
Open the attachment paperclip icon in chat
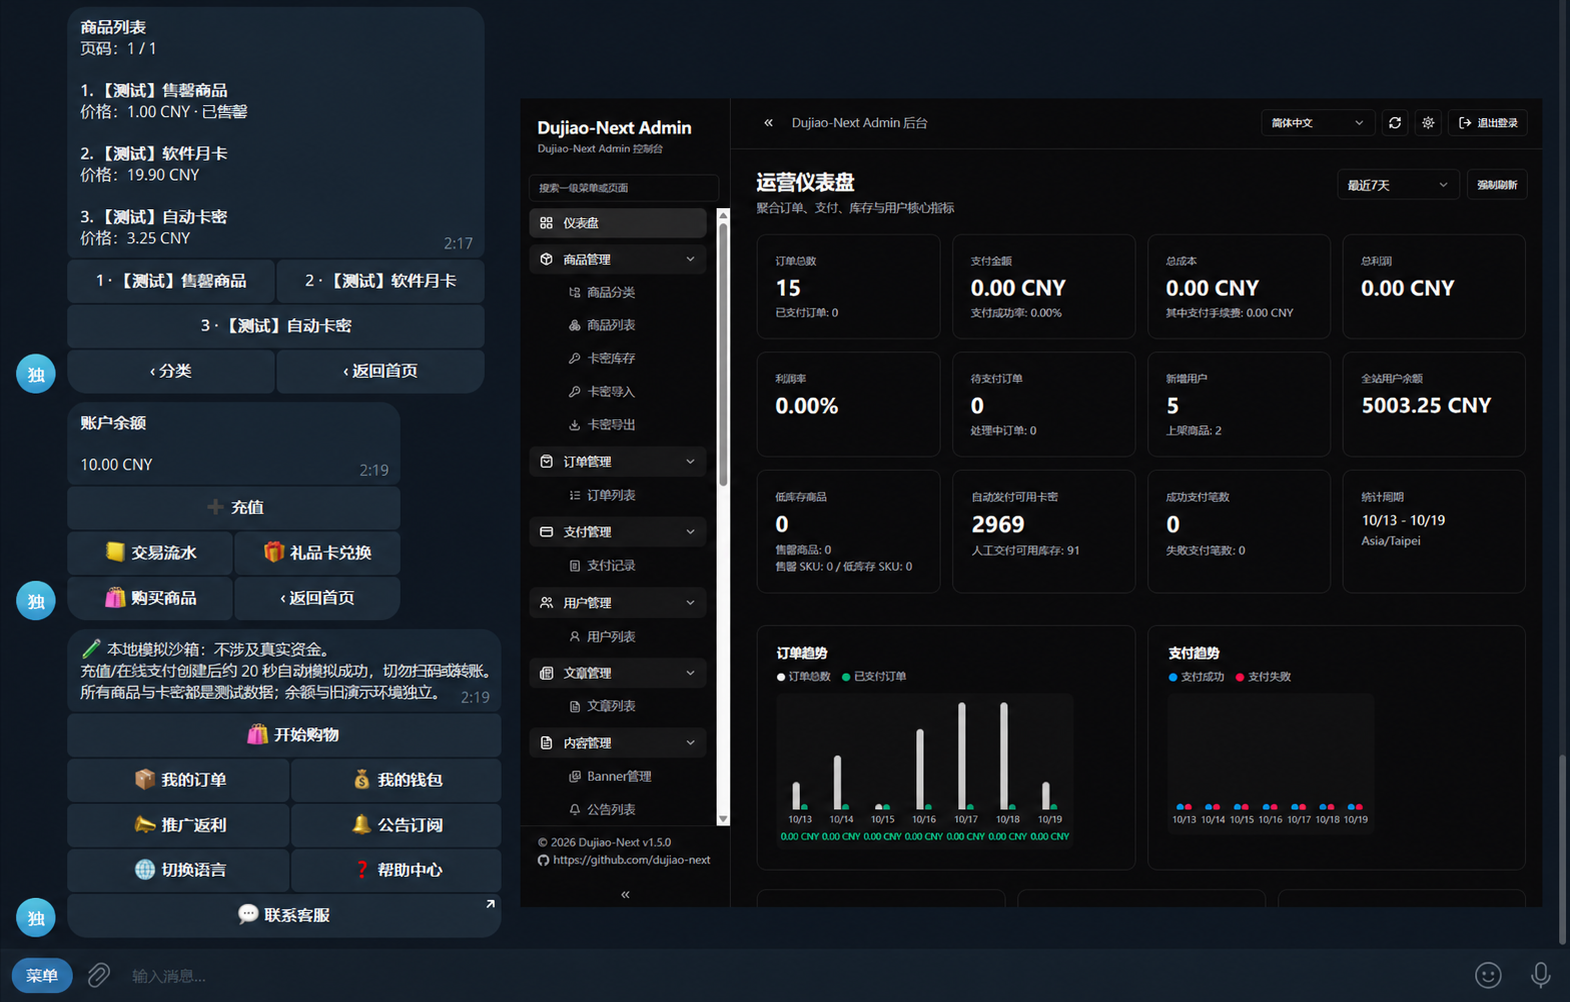98,975
